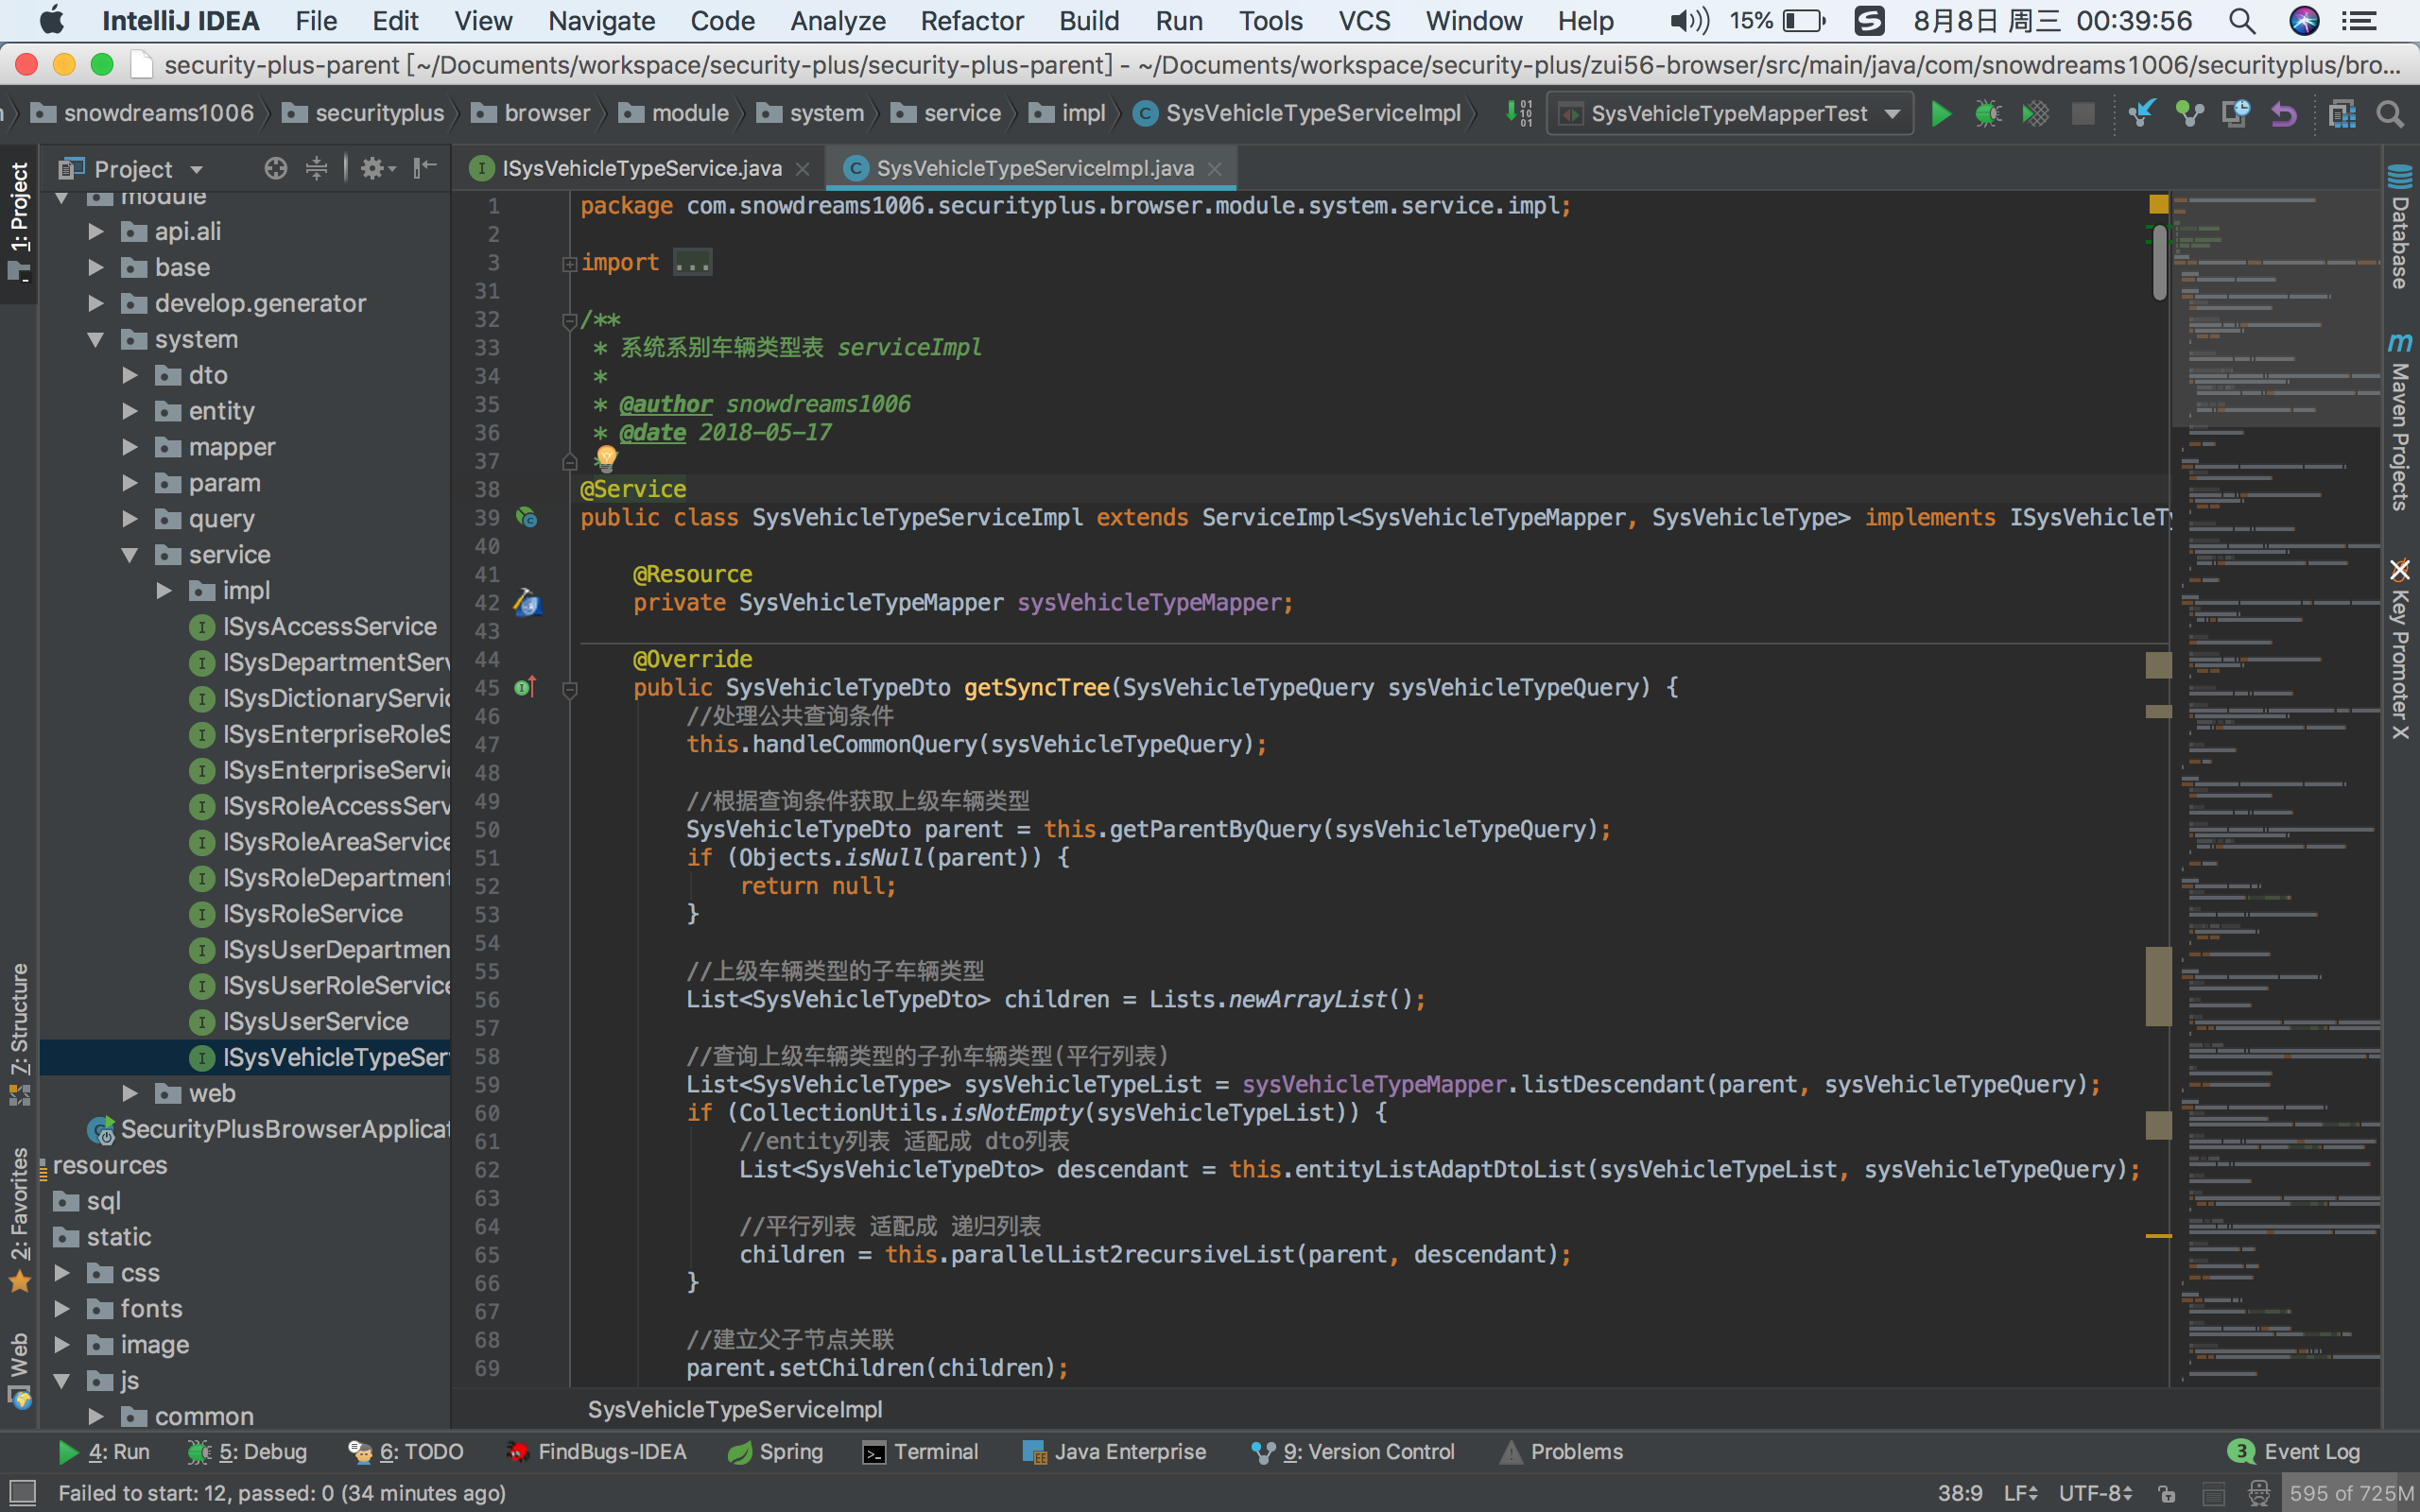
Task: Toggle the Database tool window
Action: point(2399,228)
